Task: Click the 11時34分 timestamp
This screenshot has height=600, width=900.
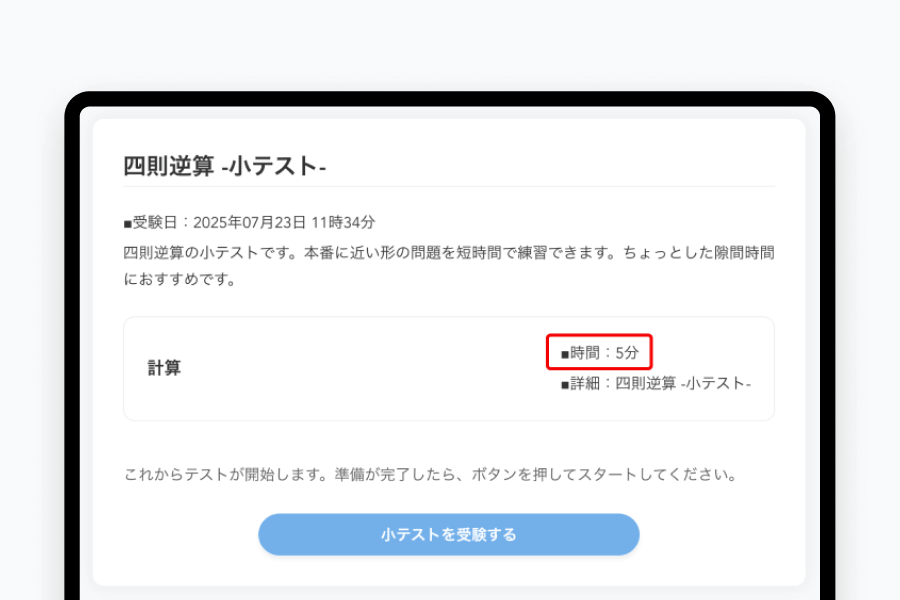Action: pos(343,222)
